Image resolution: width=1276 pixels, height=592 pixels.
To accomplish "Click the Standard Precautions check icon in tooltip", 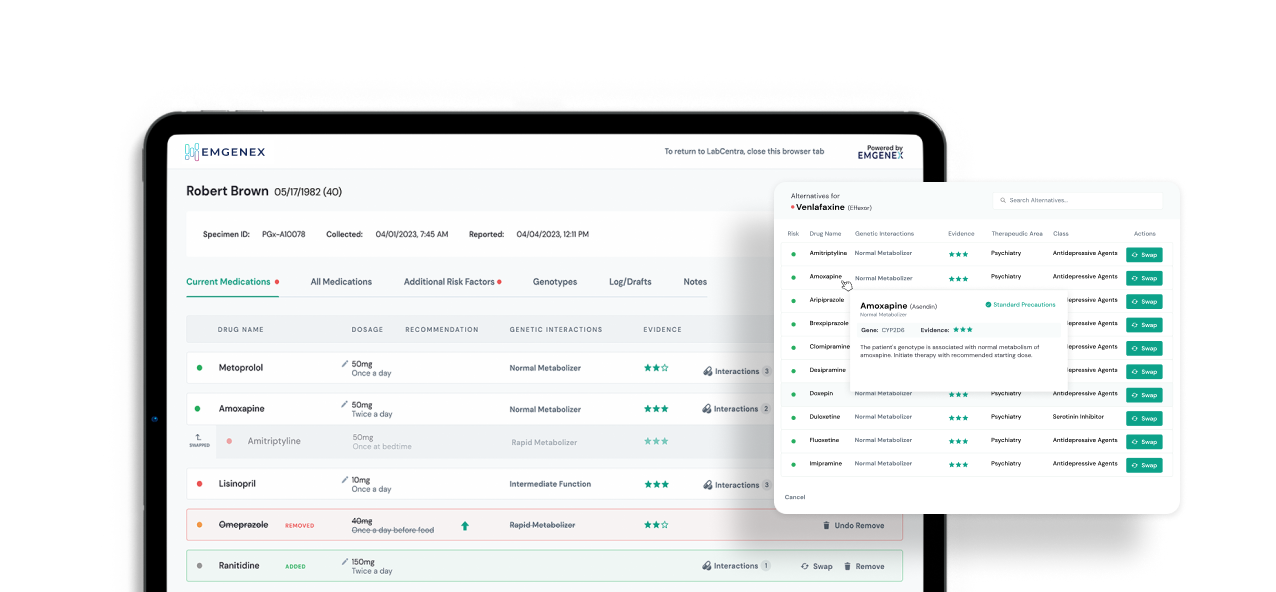I will 988,304.
